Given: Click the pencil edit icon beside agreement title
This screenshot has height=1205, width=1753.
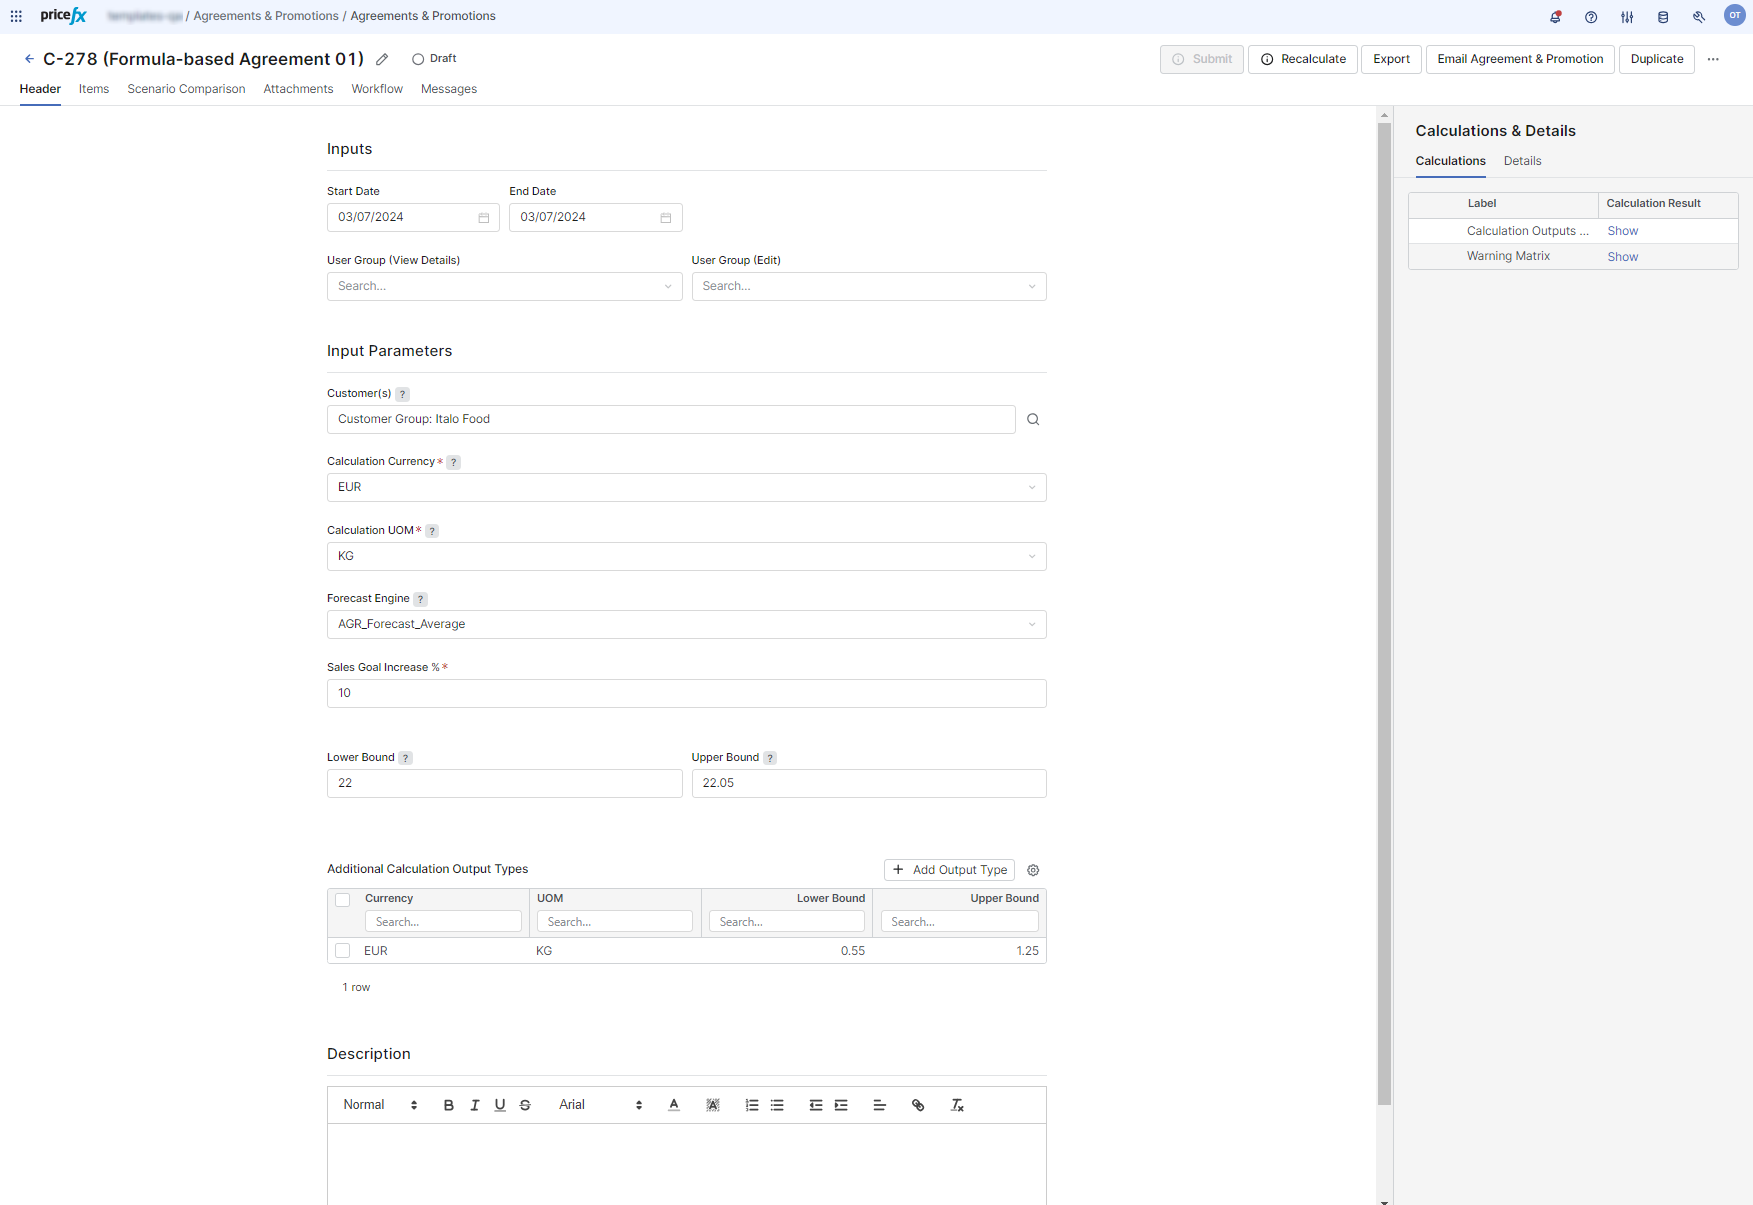Looking at the screenshot, I should pos(382,60).
